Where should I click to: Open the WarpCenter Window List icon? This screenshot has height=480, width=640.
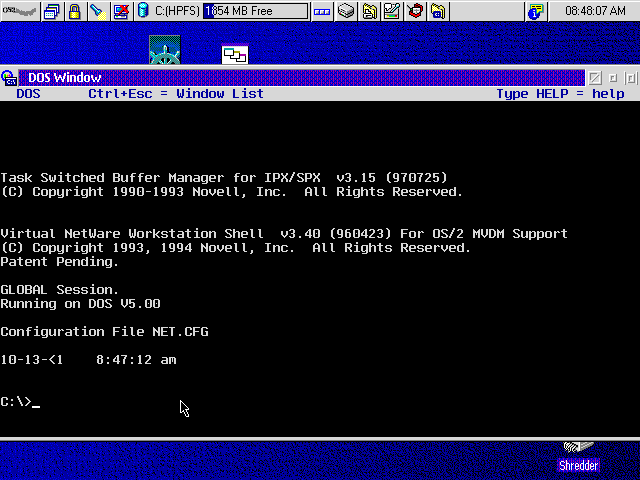[52, 11]
